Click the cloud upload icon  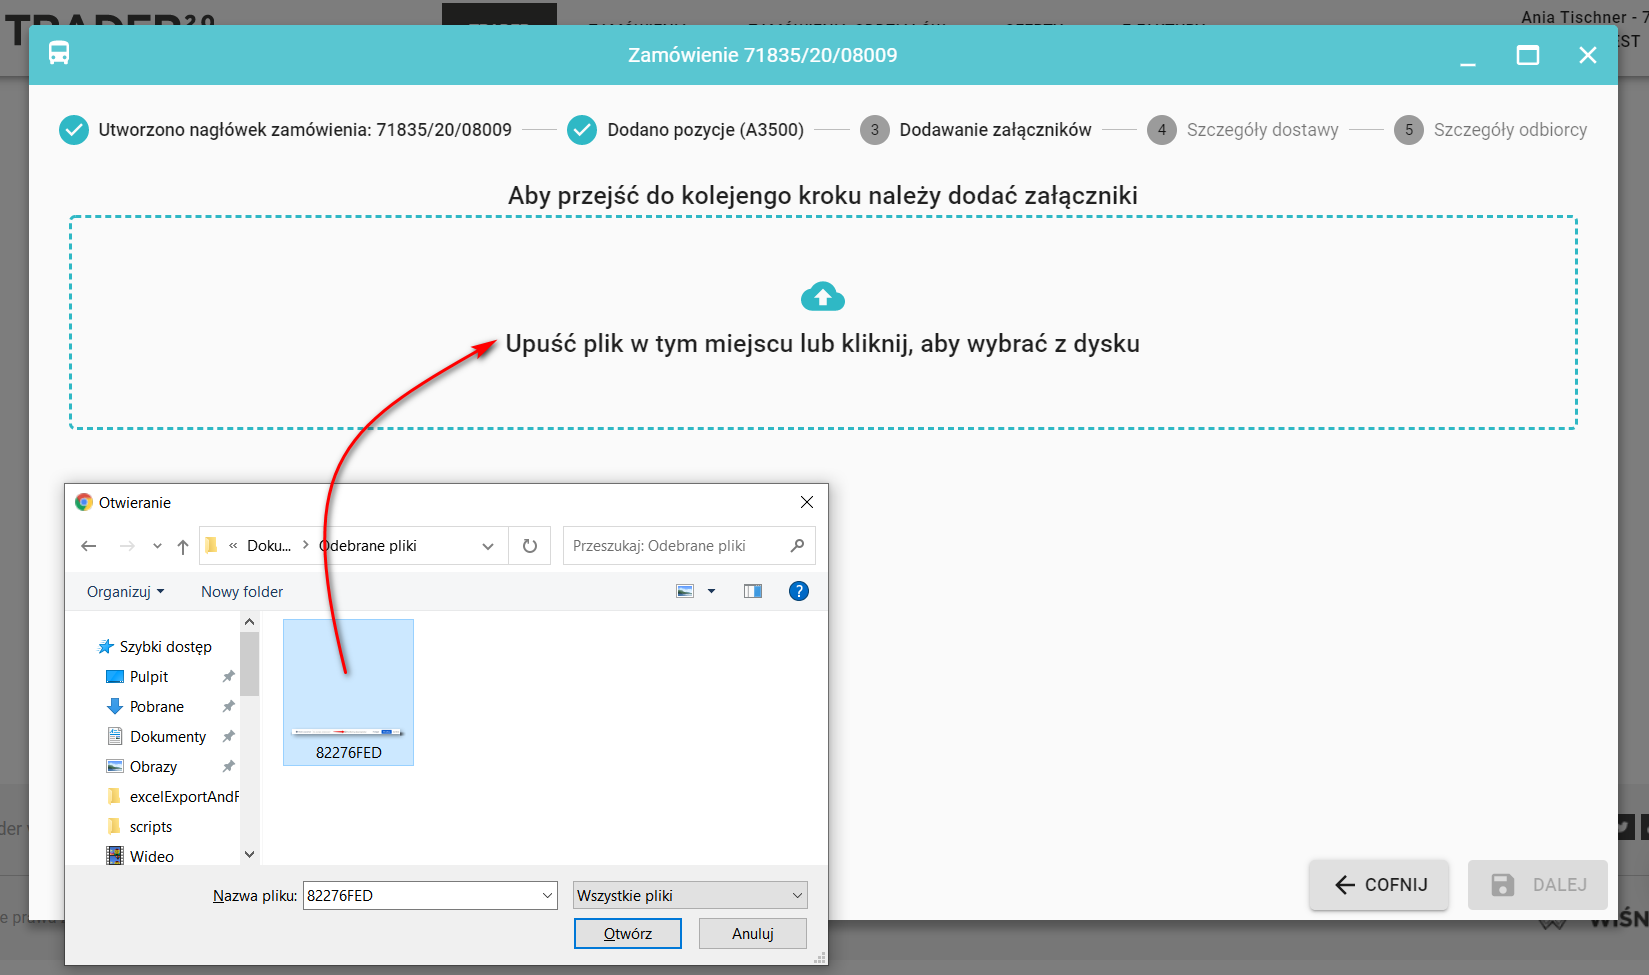[x=822, y=297]
